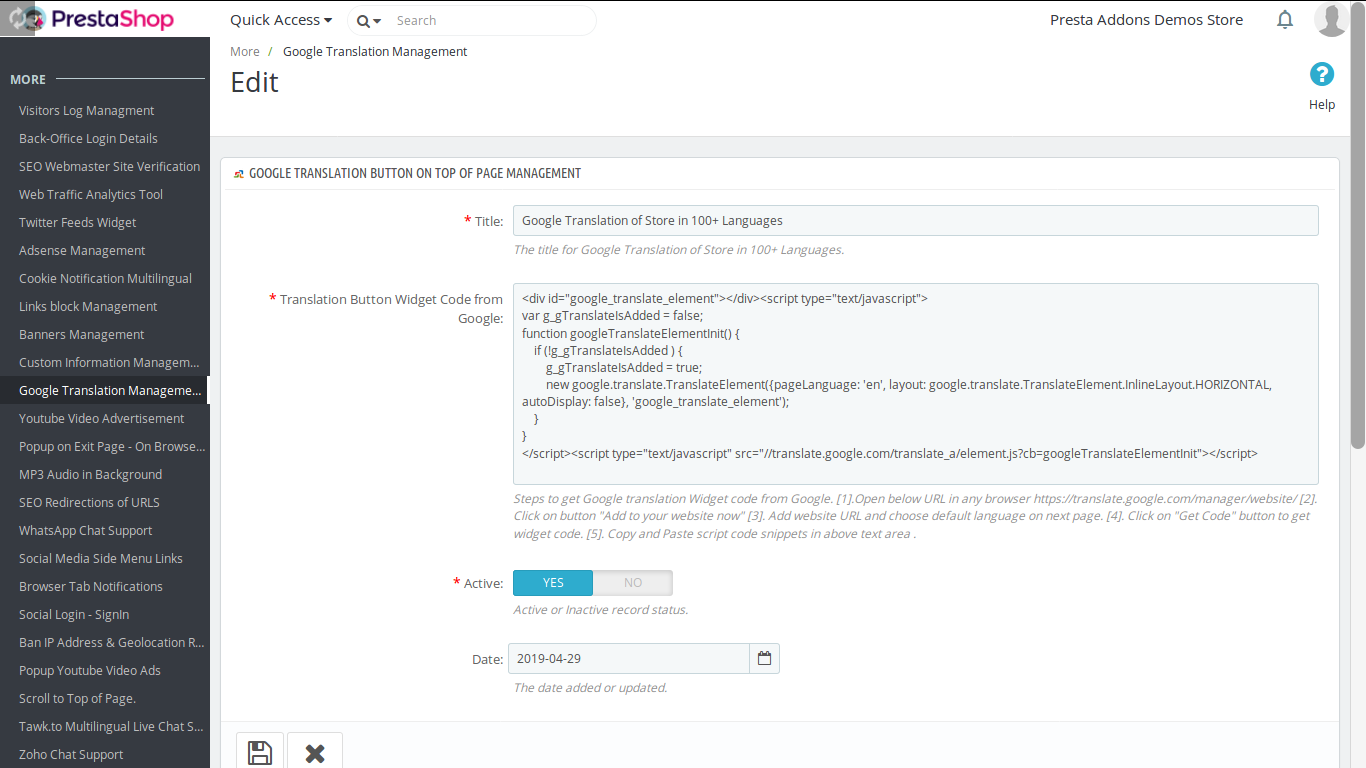Open search scope dropdown arrow
The image size is (1366, 768).
(x=377, y=21)
